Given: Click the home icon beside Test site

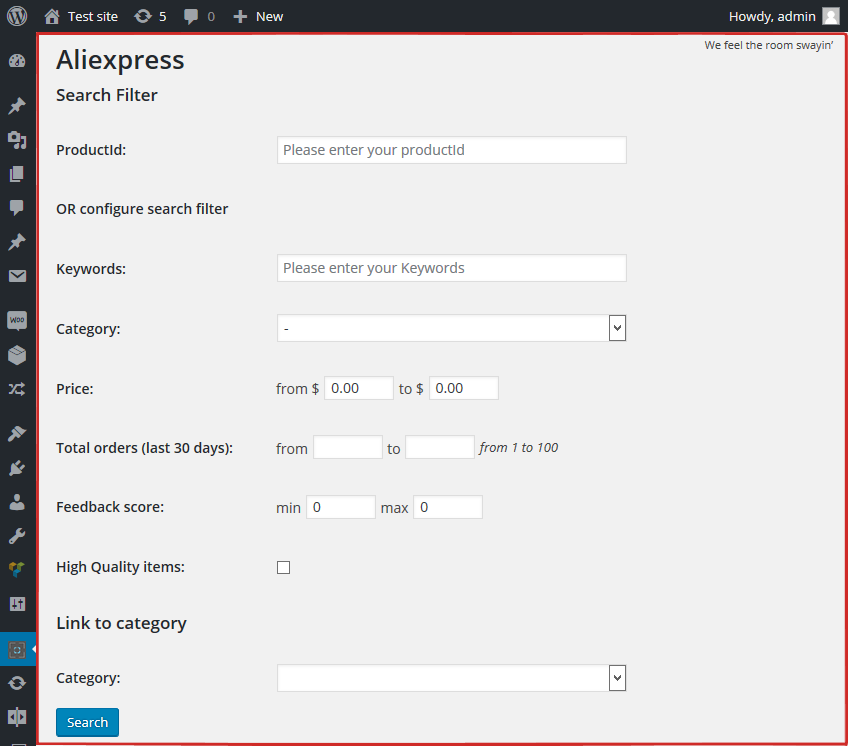Looking at the screenshot, I should click(52, 17).
